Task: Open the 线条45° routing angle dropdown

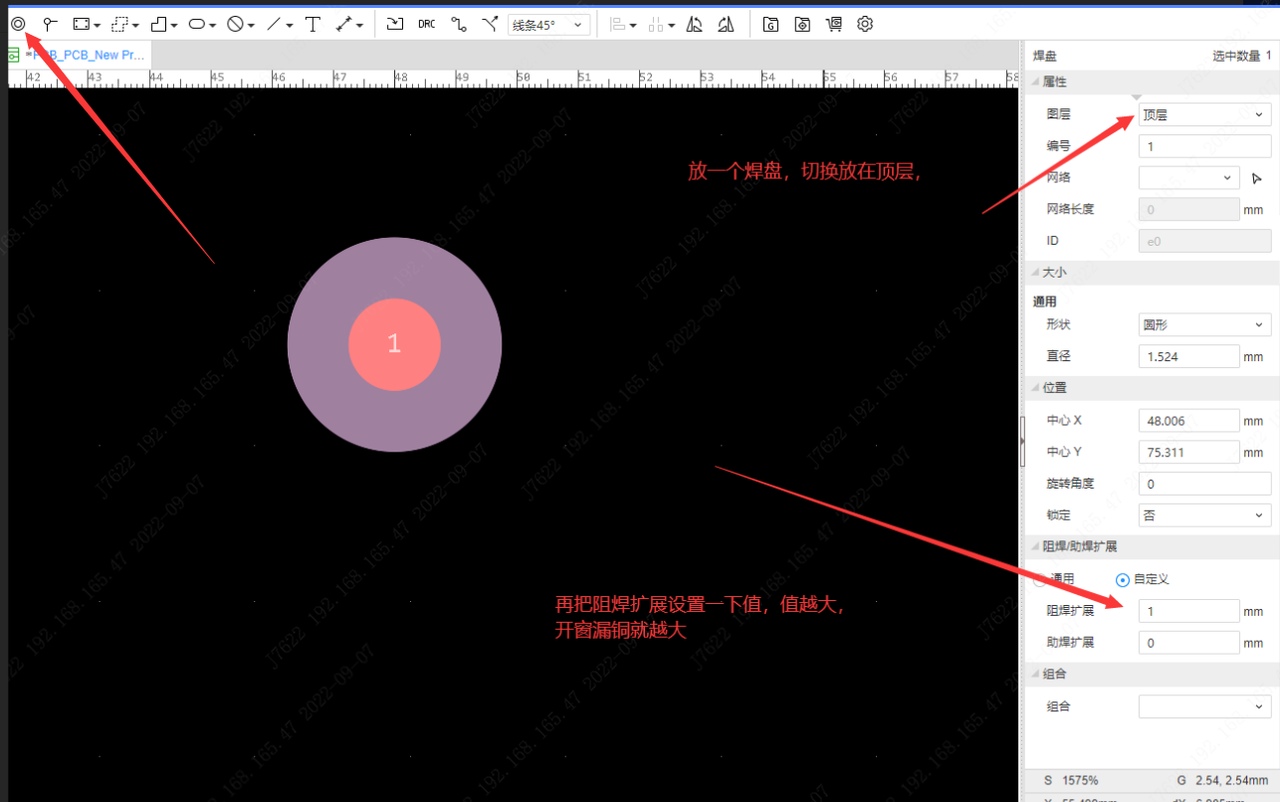Action: coord(549,25)
